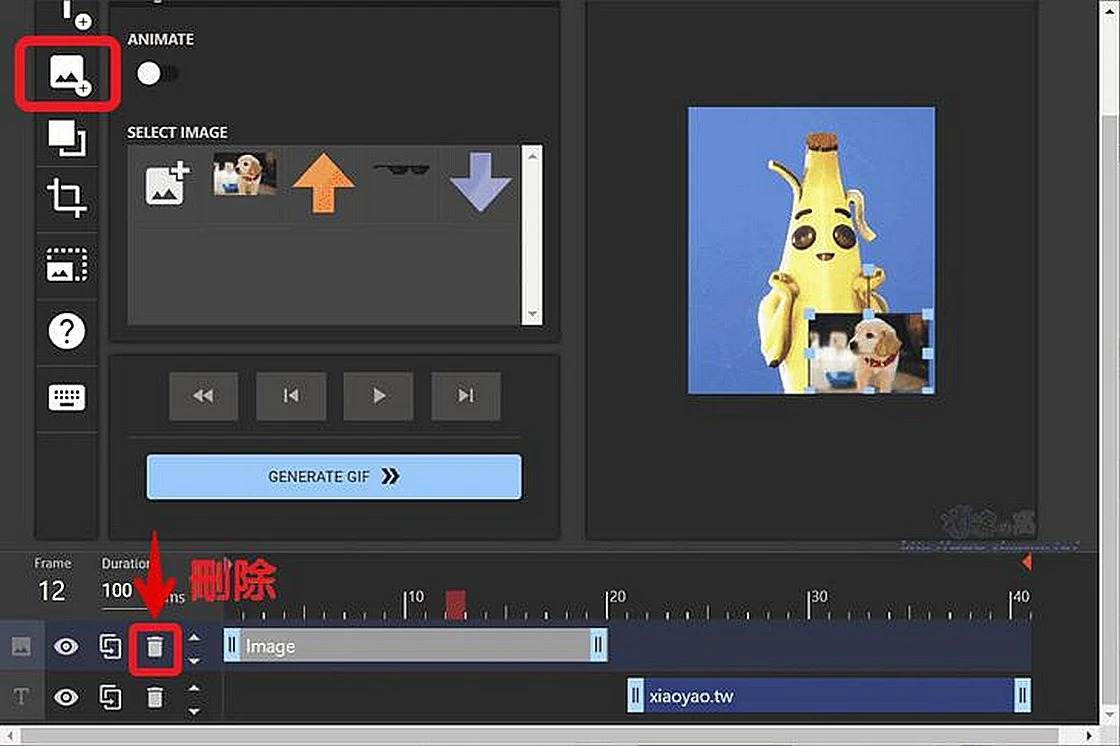The height and width of the screenshot is (746, 1120).
Task: Click the GENERATE GIF button
Action: coord(333,477)
